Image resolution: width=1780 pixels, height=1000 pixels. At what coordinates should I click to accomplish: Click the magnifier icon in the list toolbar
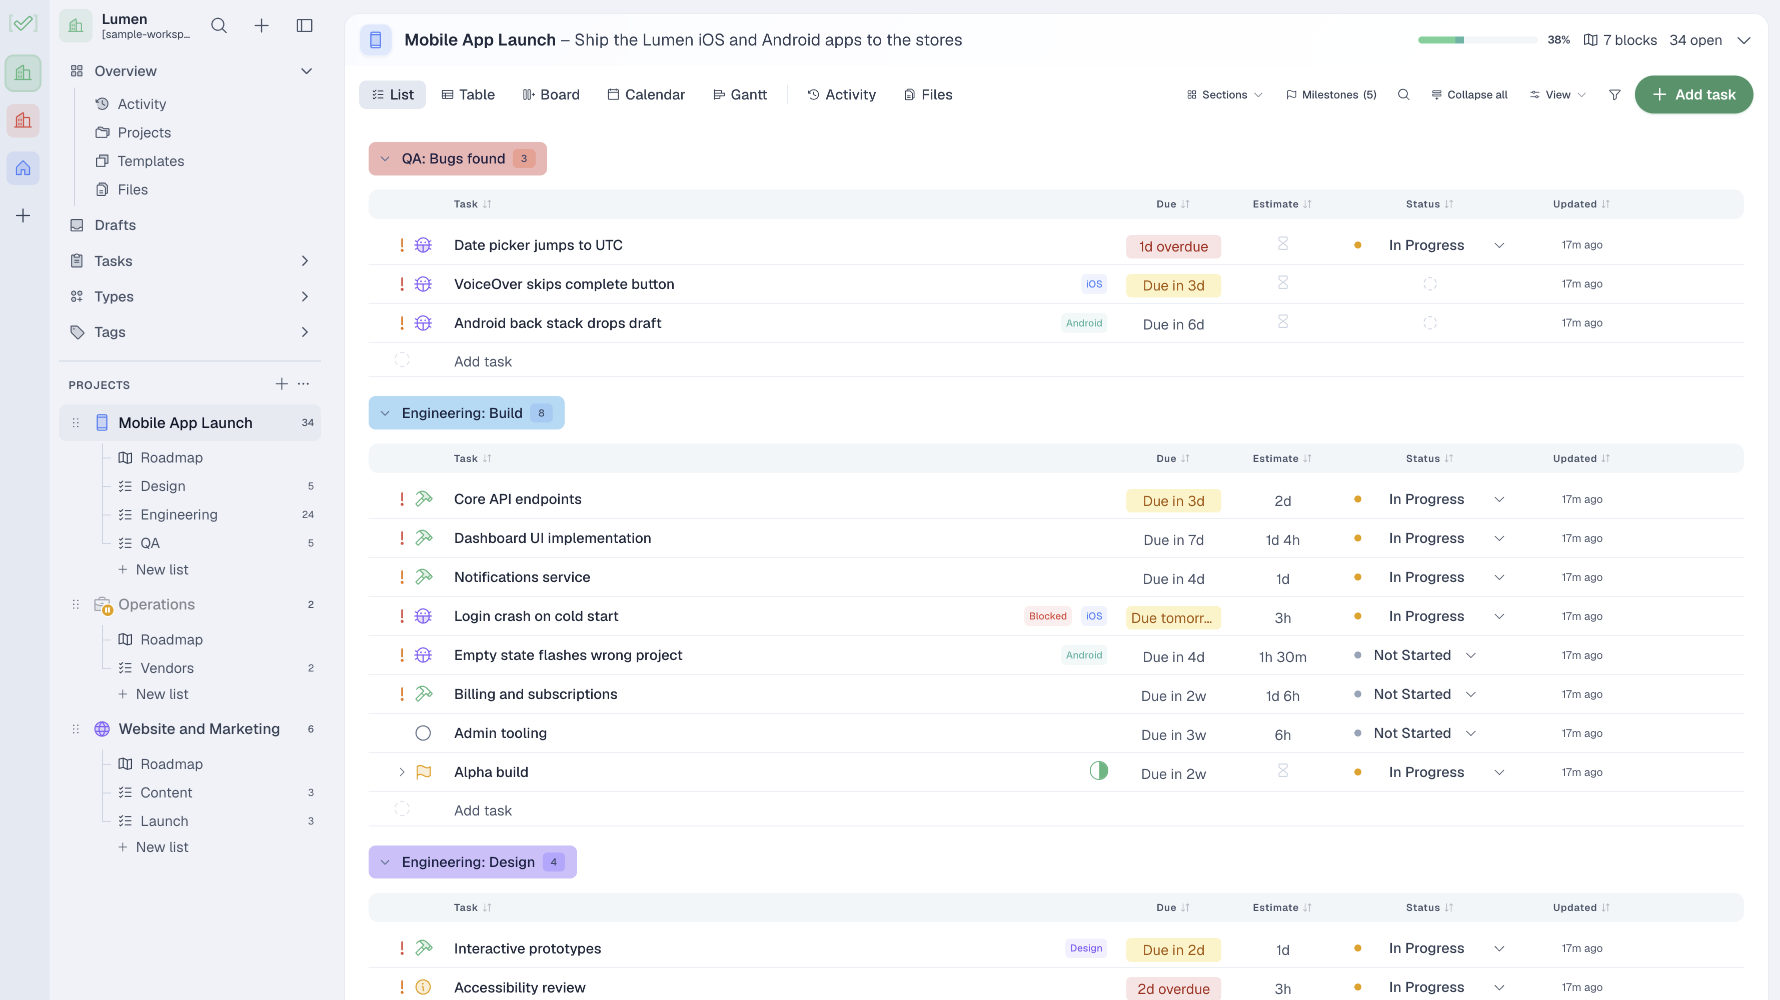1404,95
